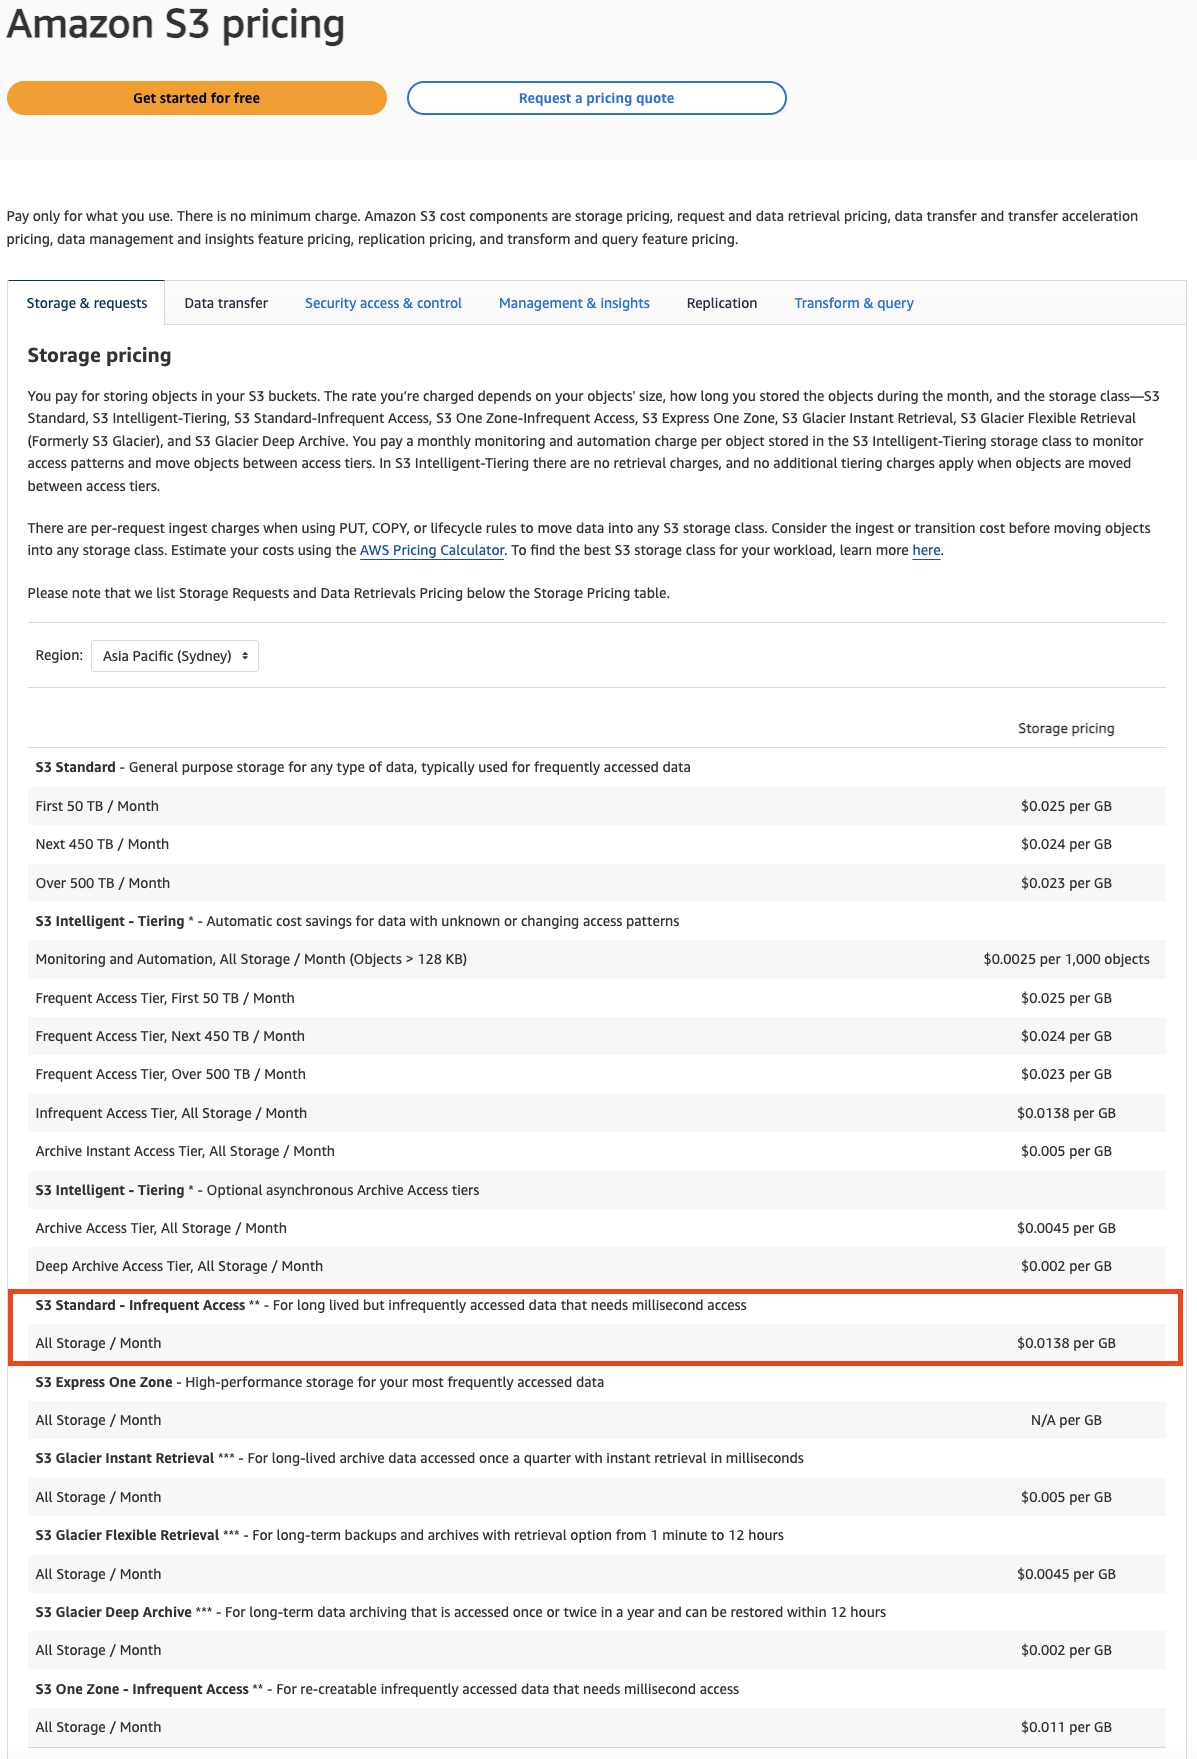This screenshot has height=1759, width=1197.
Task: Switch to the Replication tab
Action: (722, 303)
